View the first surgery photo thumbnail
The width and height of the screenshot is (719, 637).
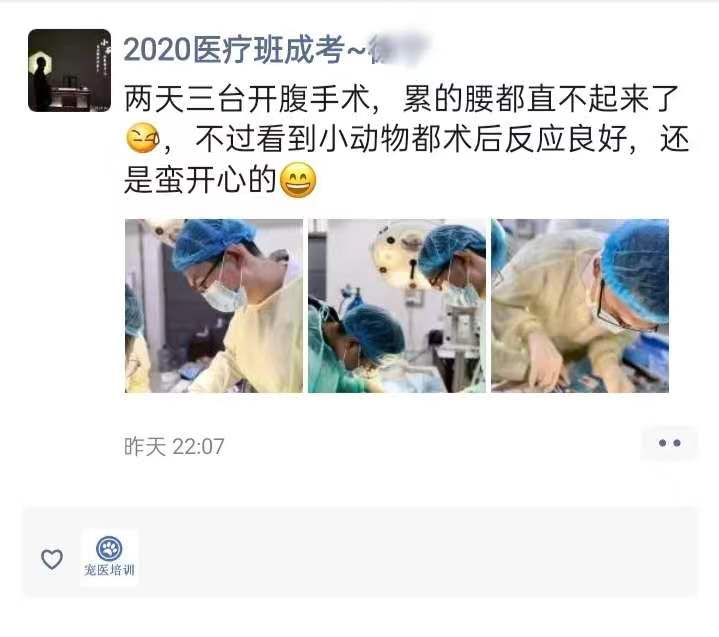(214, 306)
